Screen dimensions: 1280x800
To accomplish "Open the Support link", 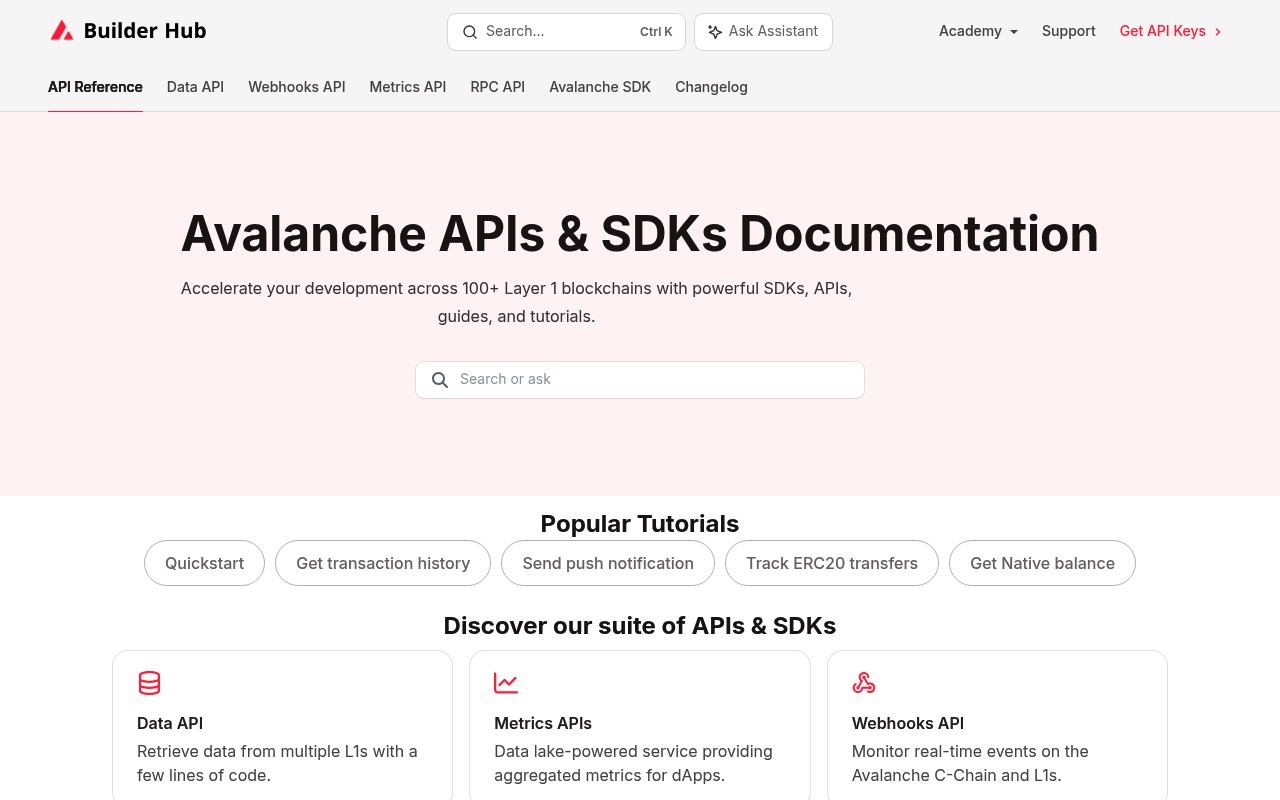I will coord(1069,31).
